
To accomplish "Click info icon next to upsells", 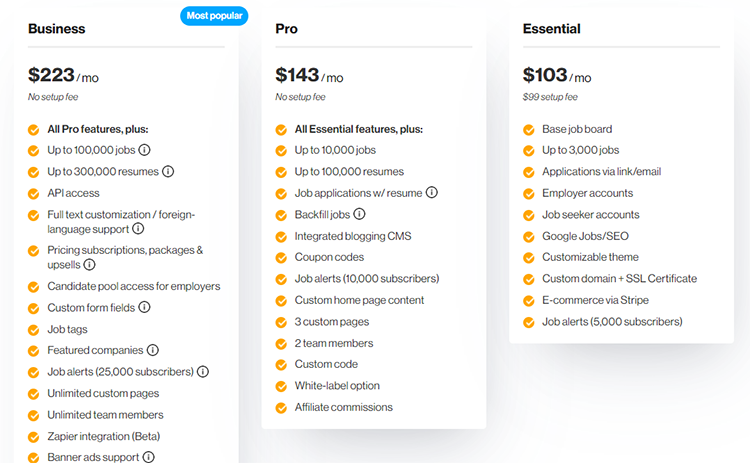I will pyautogui.click(x=89, y=265).
